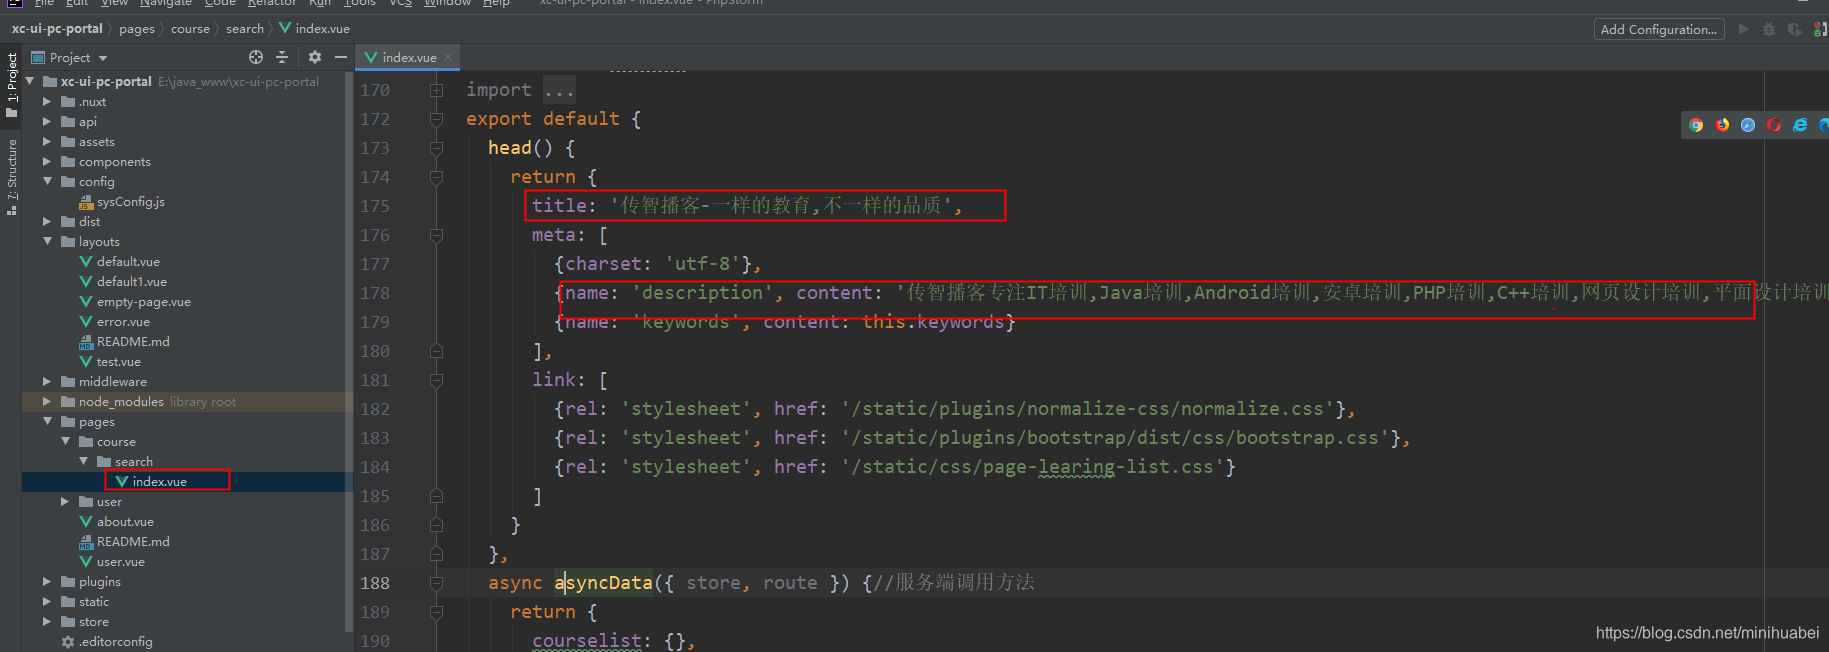Viewport: 1829px width, 652px height.
Task: Toggle the 1: Project tool window button
Action: coord(12,84)
